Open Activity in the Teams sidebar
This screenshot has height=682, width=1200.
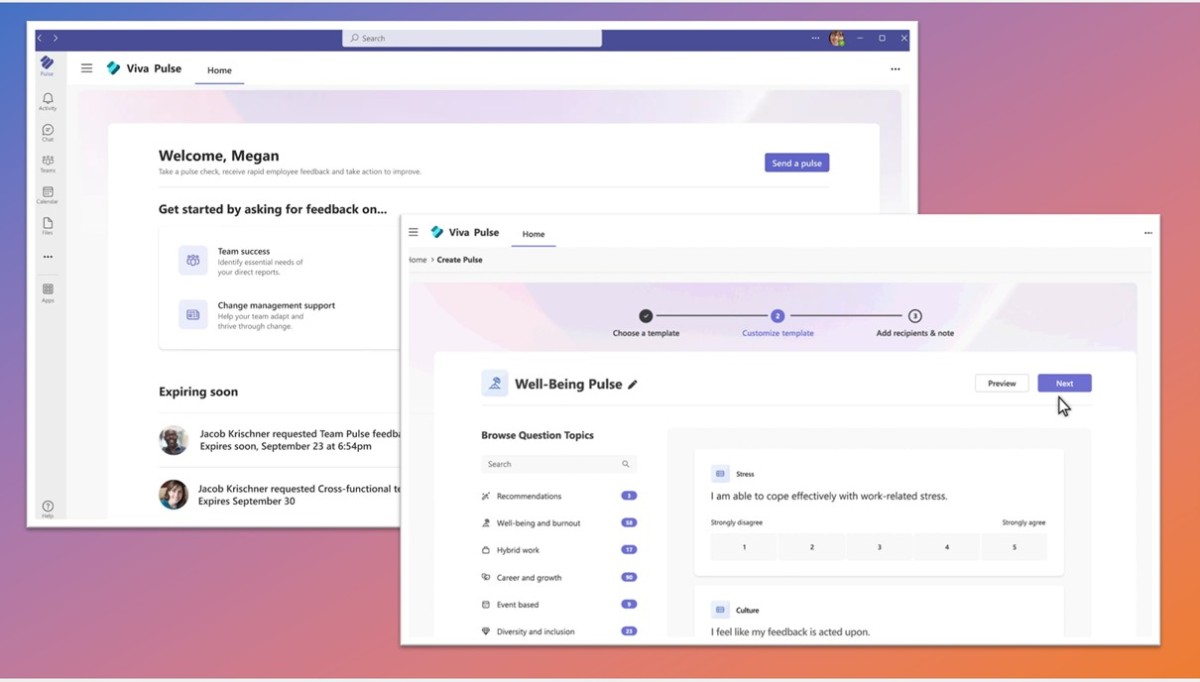47,101
